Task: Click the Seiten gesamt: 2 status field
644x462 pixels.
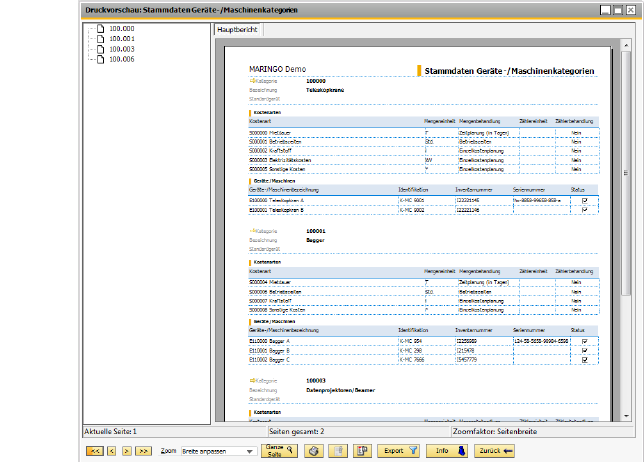Action: pyautogui.click(x=359, y=432)
